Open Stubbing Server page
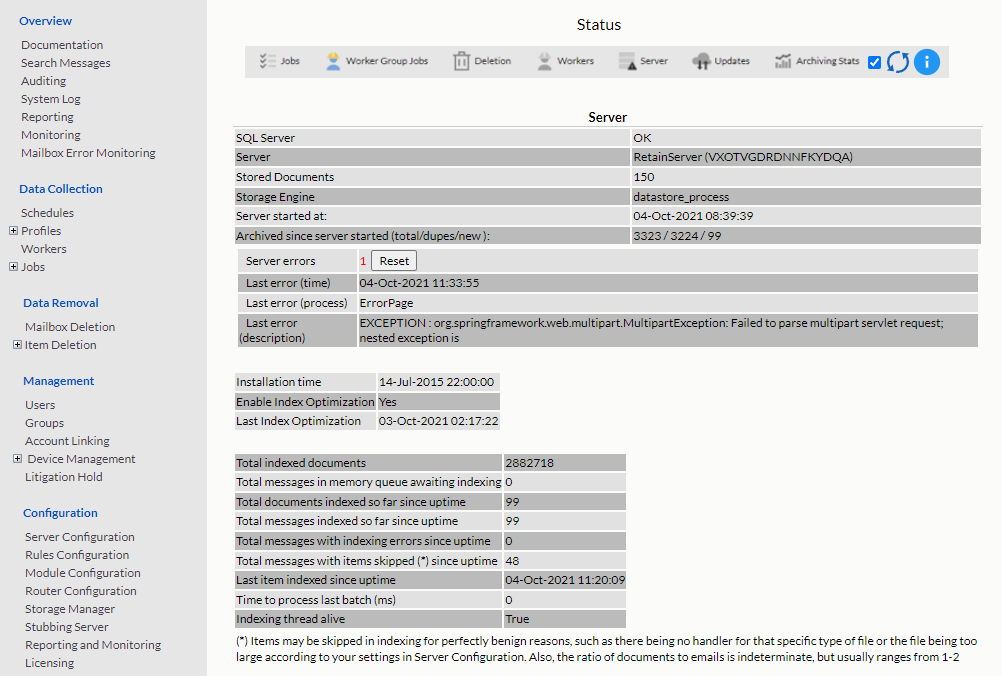The image size is (1002, 676). coord(67,627)
